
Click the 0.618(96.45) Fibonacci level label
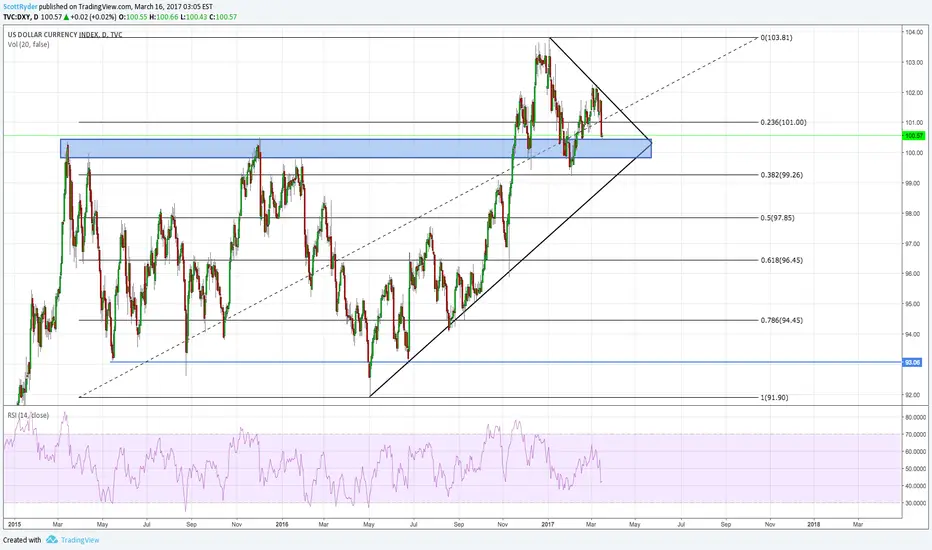point(781,260)
